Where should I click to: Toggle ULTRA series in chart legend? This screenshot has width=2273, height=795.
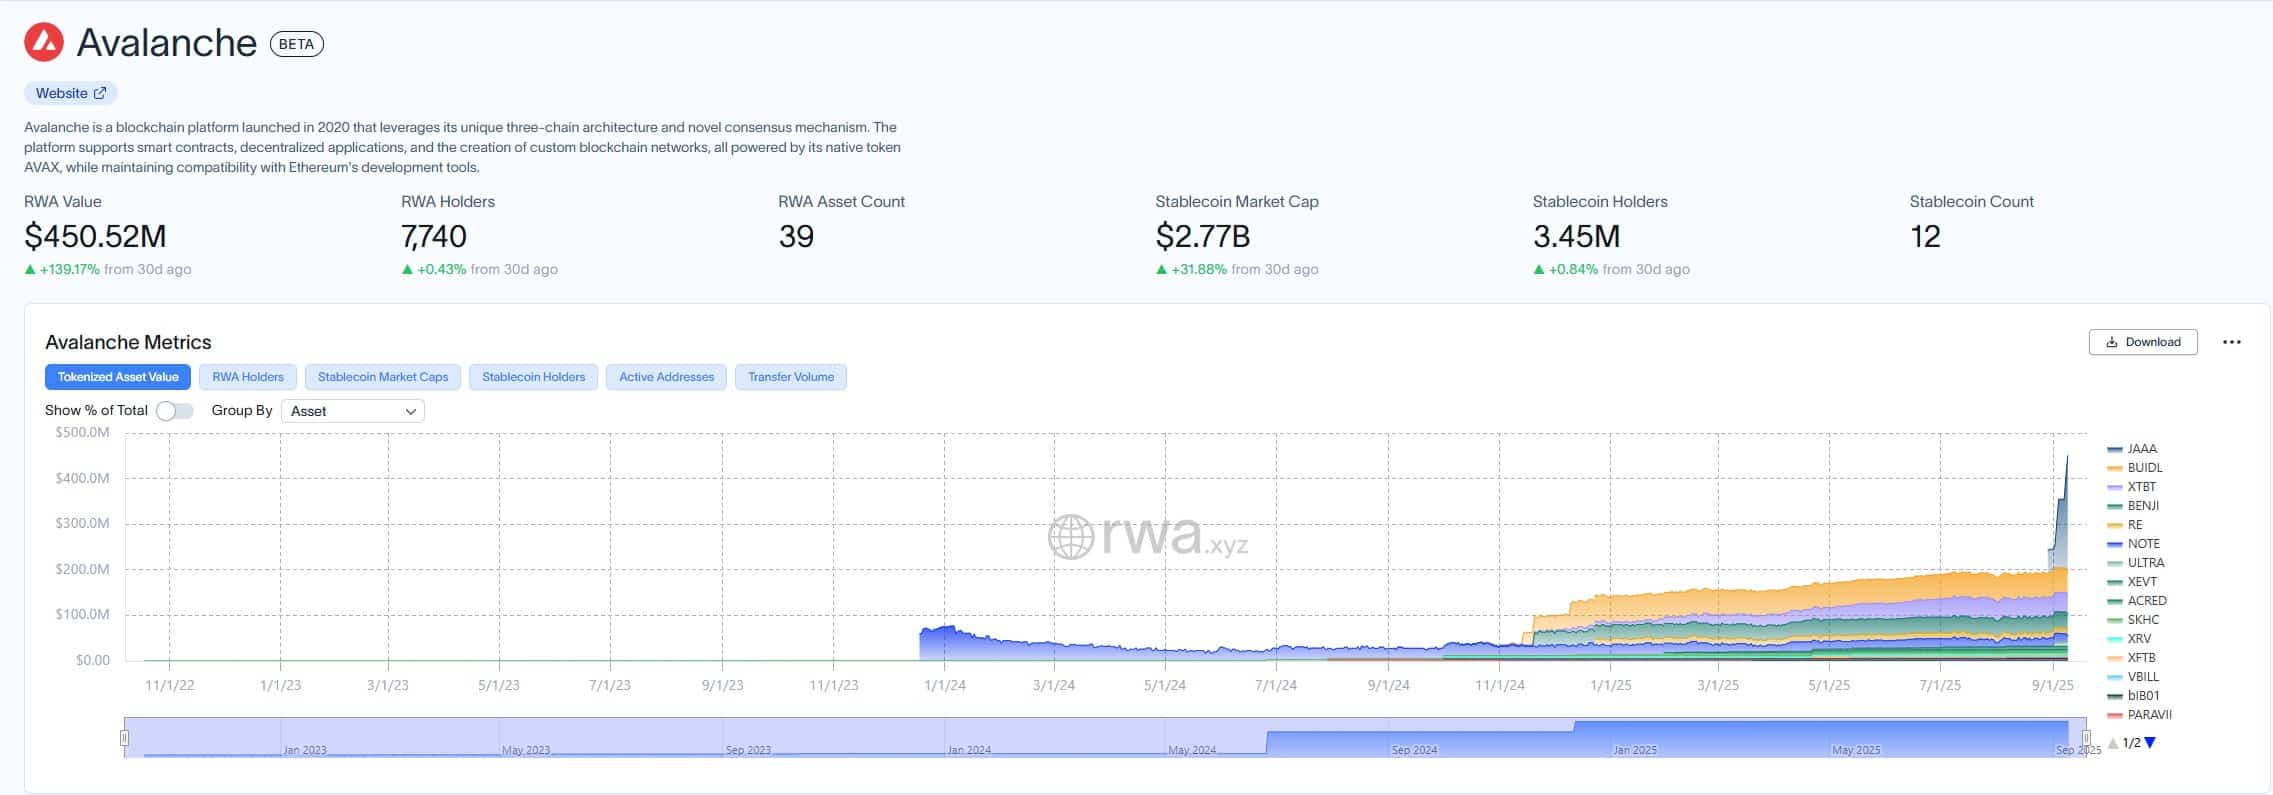(2136, 563)
